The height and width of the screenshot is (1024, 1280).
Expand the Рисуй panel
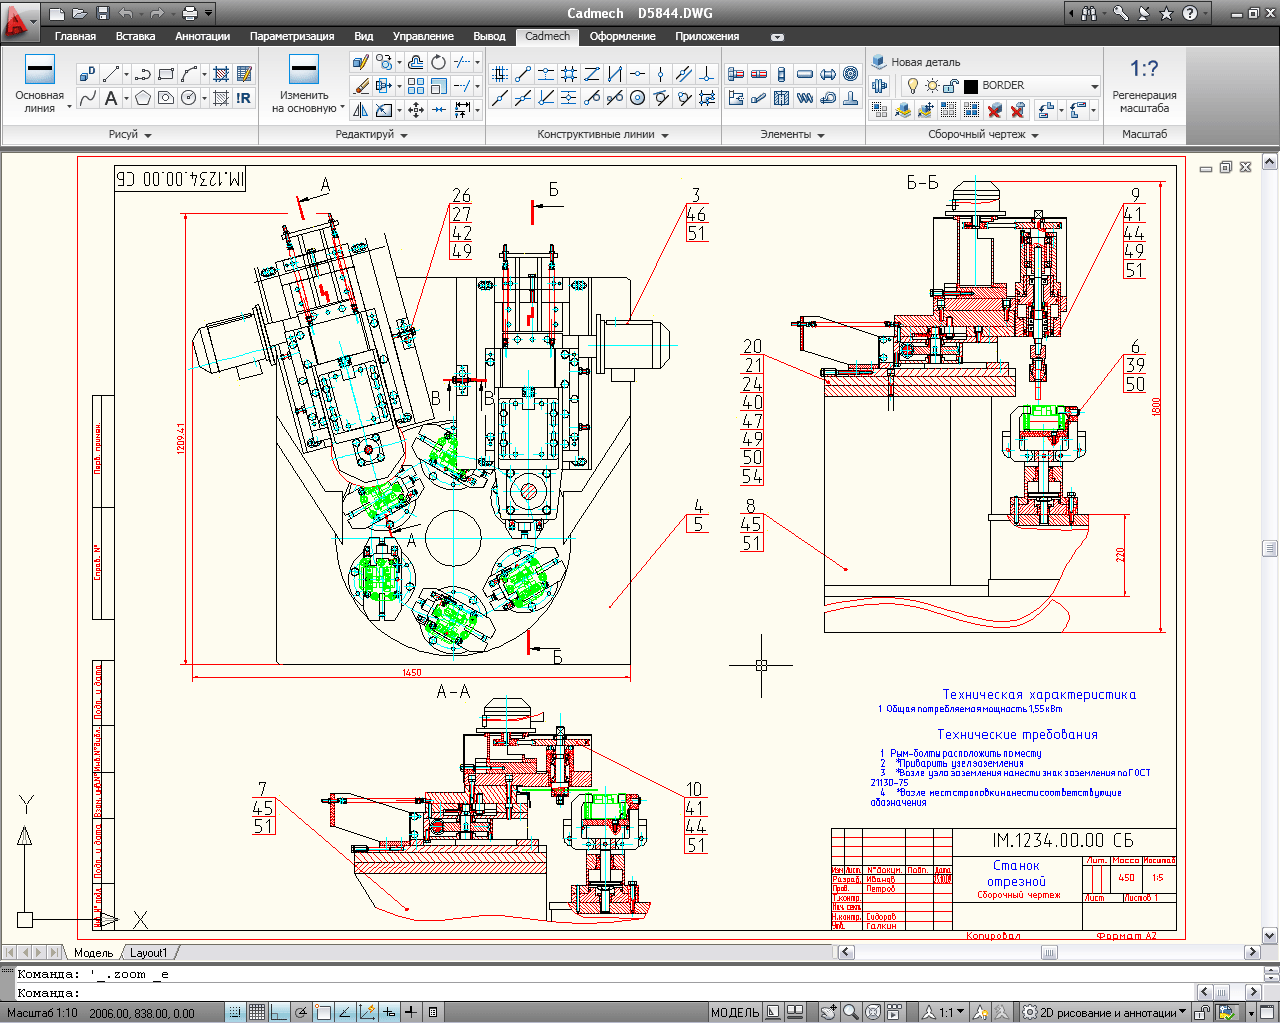coord(130,134)
